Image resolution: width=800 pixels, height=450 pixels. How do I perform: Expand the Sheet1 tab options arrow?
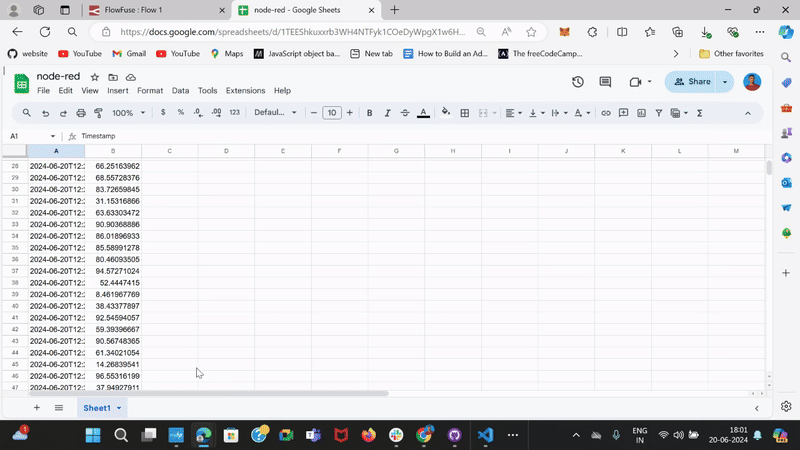click(x=120, y=408)
